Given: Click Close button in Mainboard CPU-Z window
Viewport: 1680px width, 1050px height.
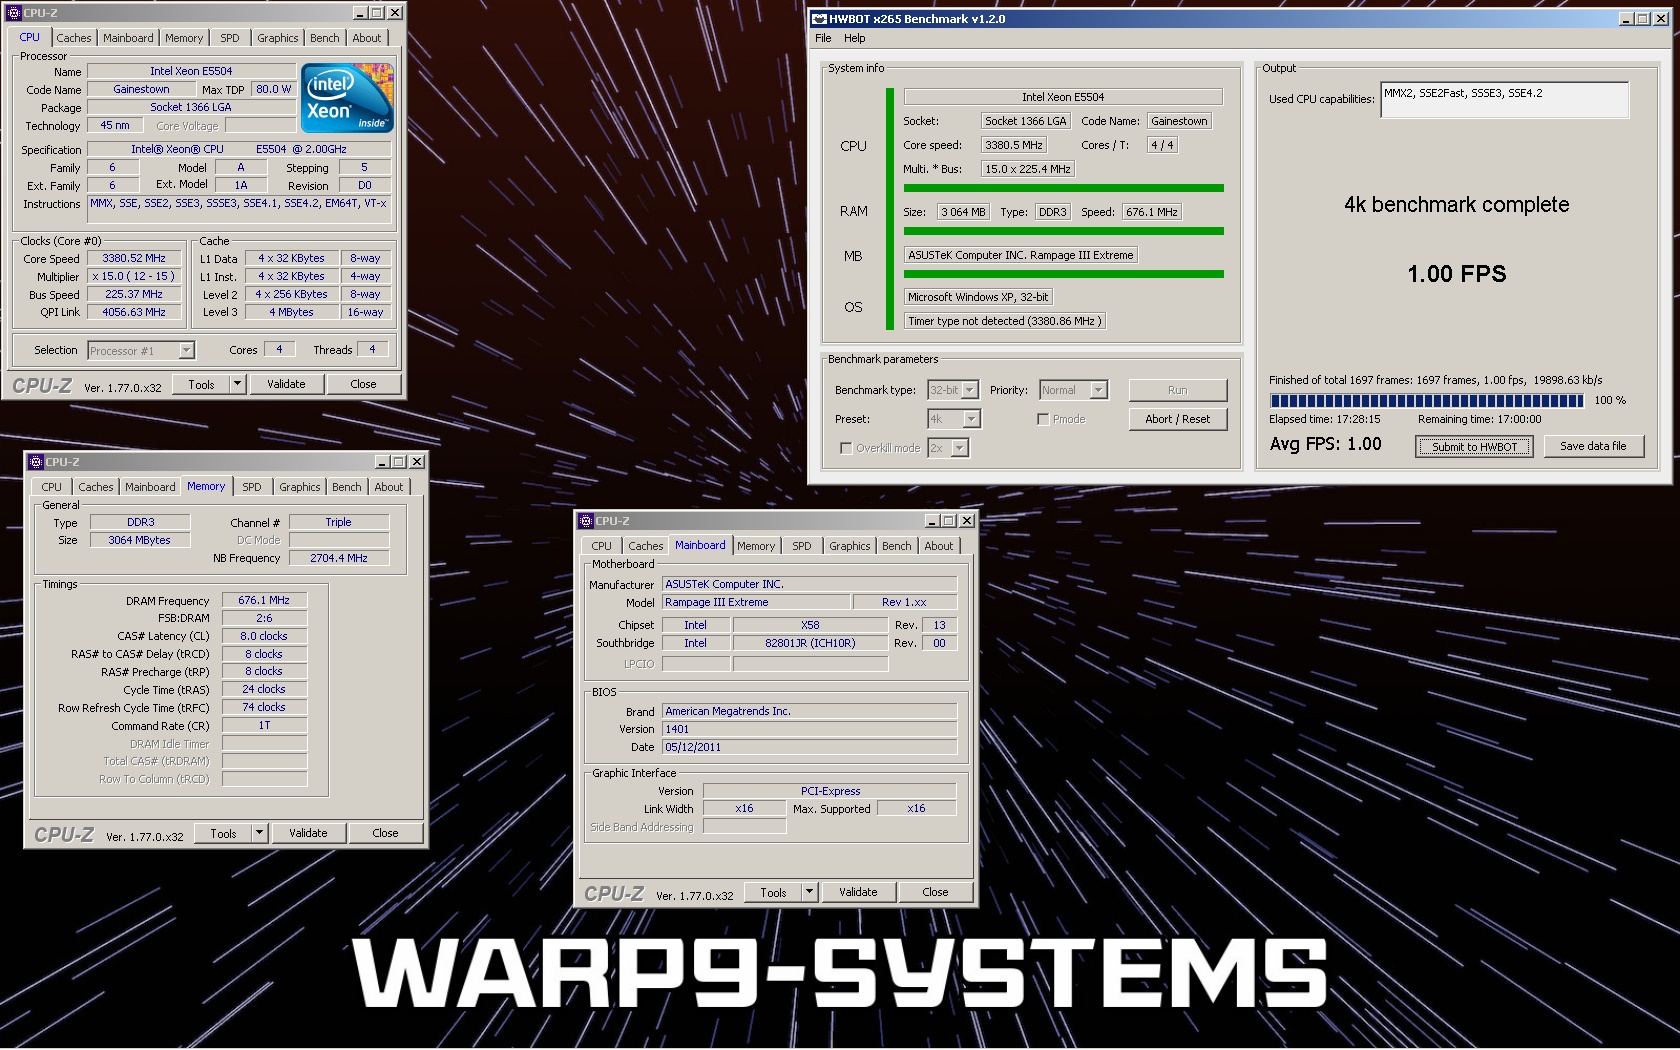Looking at the screenshot, I should coord(935,892).
